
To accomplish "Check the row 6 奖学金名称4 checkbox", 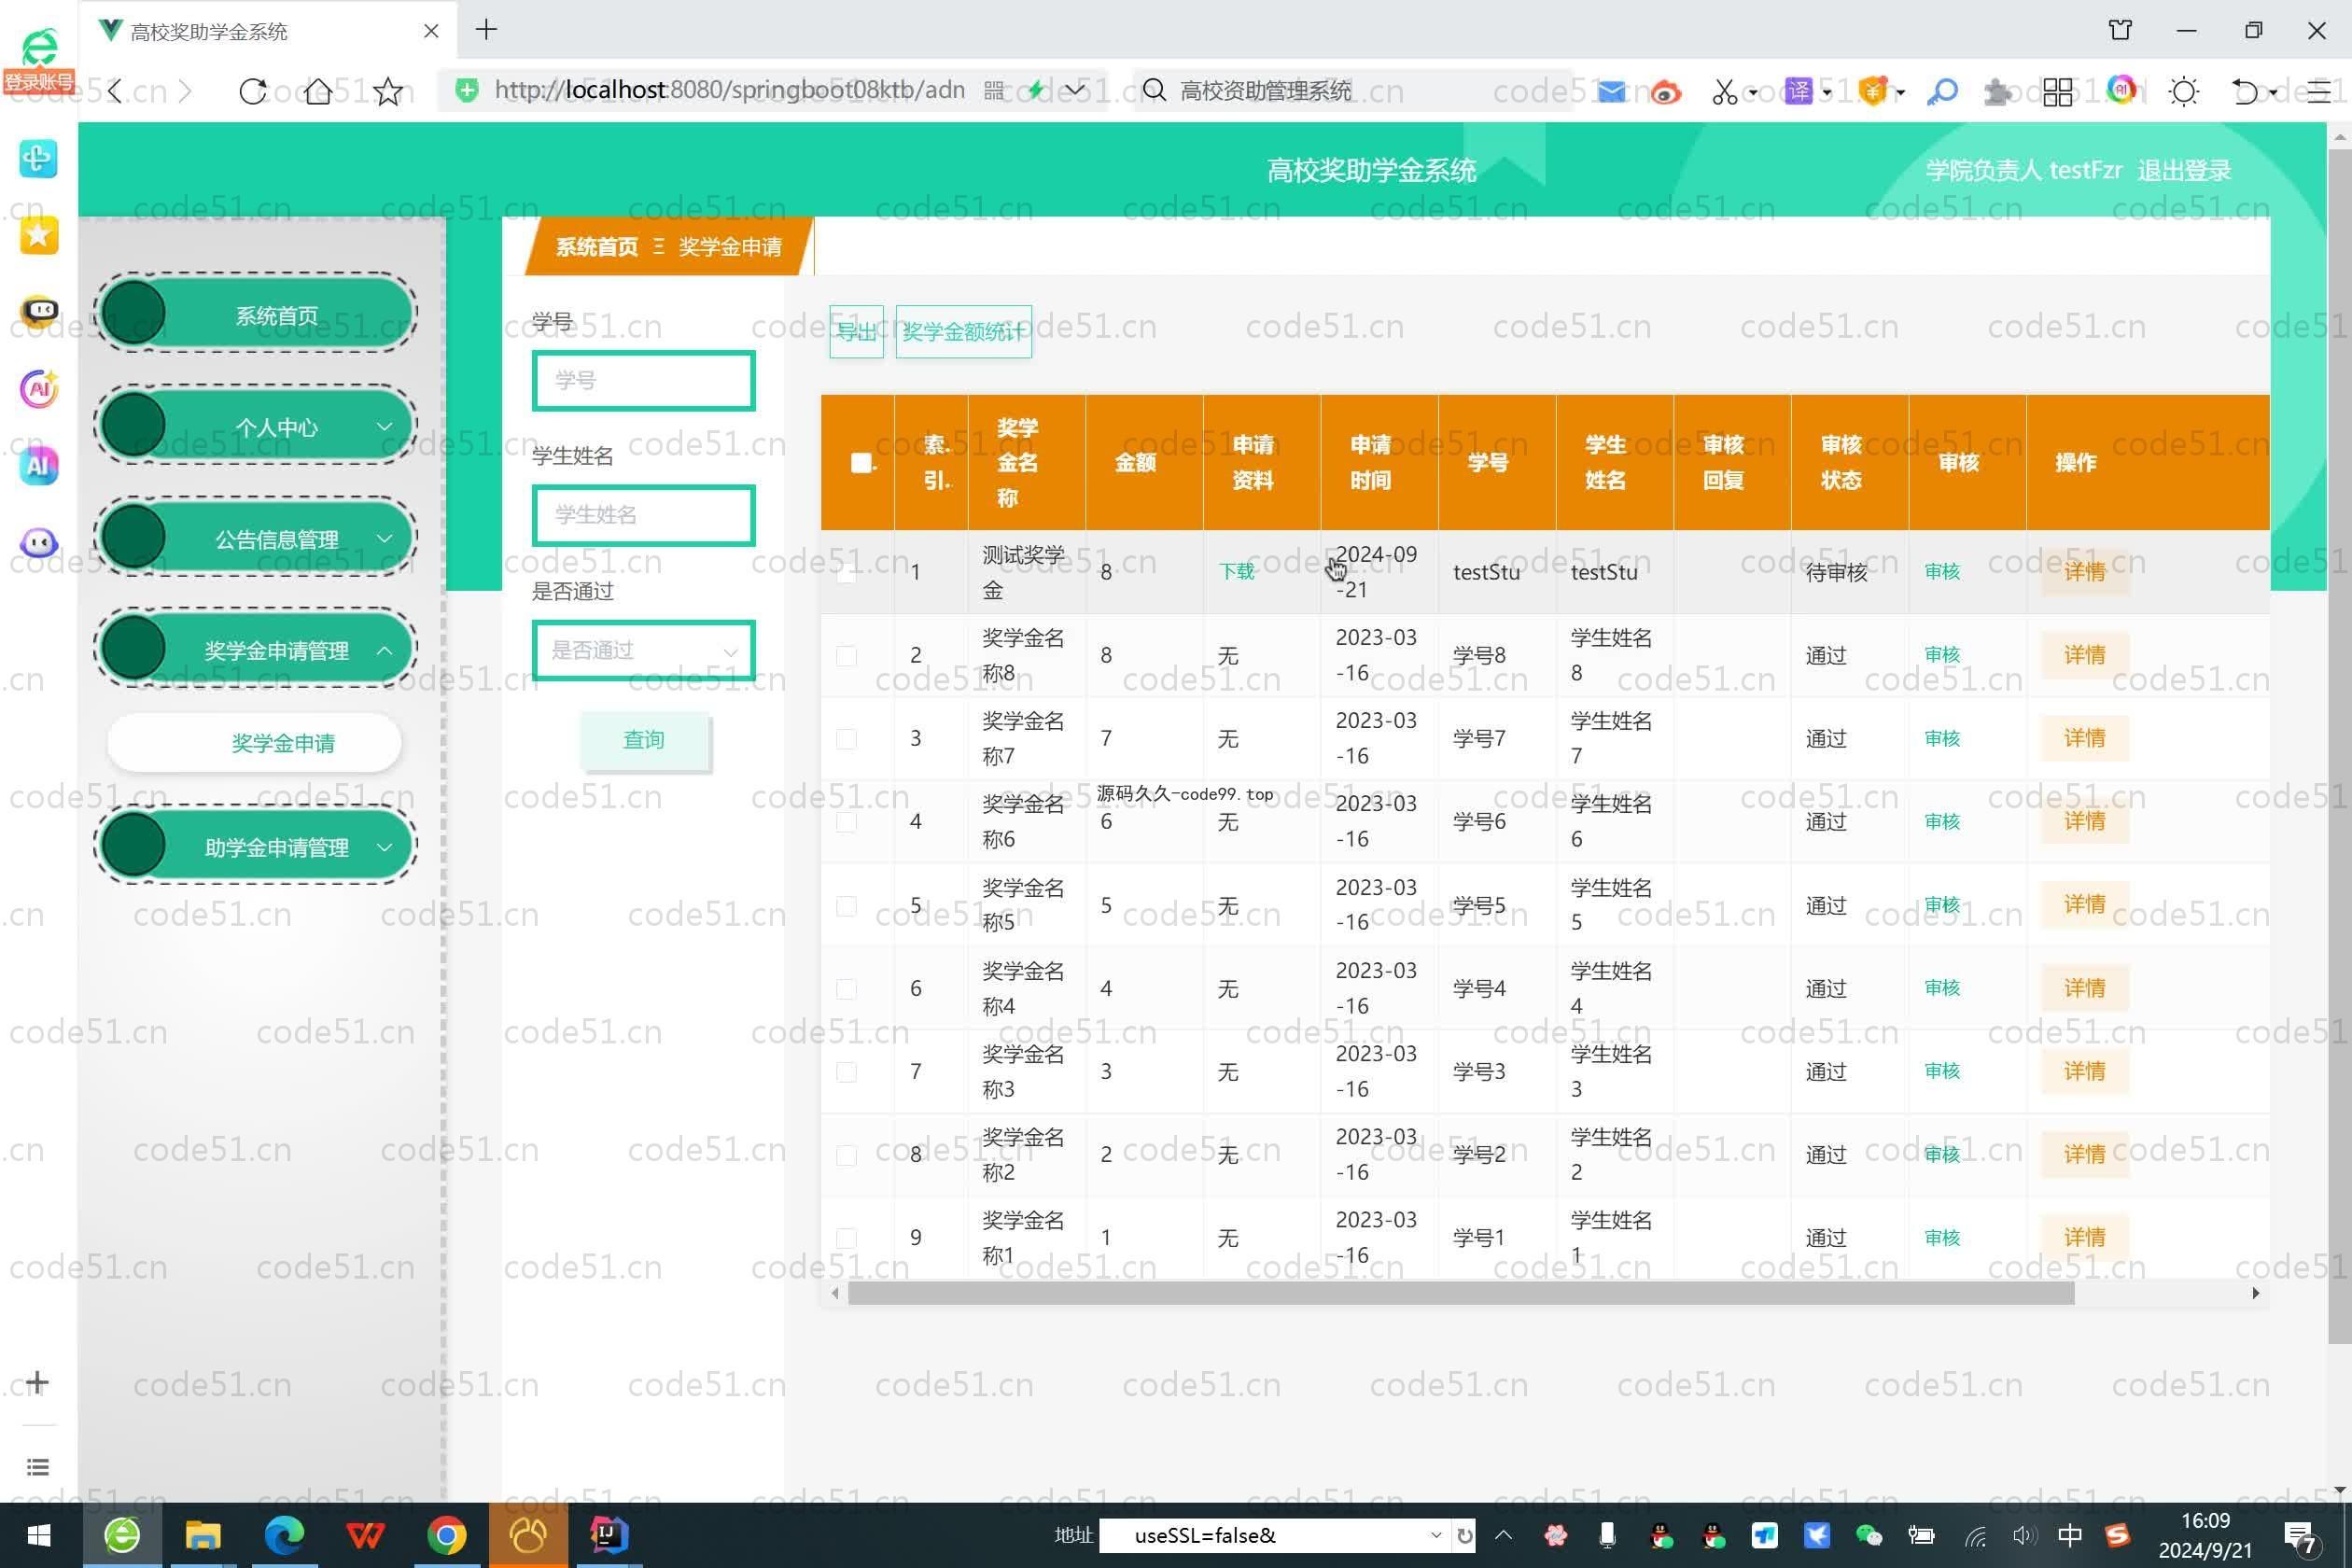I will (846, 988).
